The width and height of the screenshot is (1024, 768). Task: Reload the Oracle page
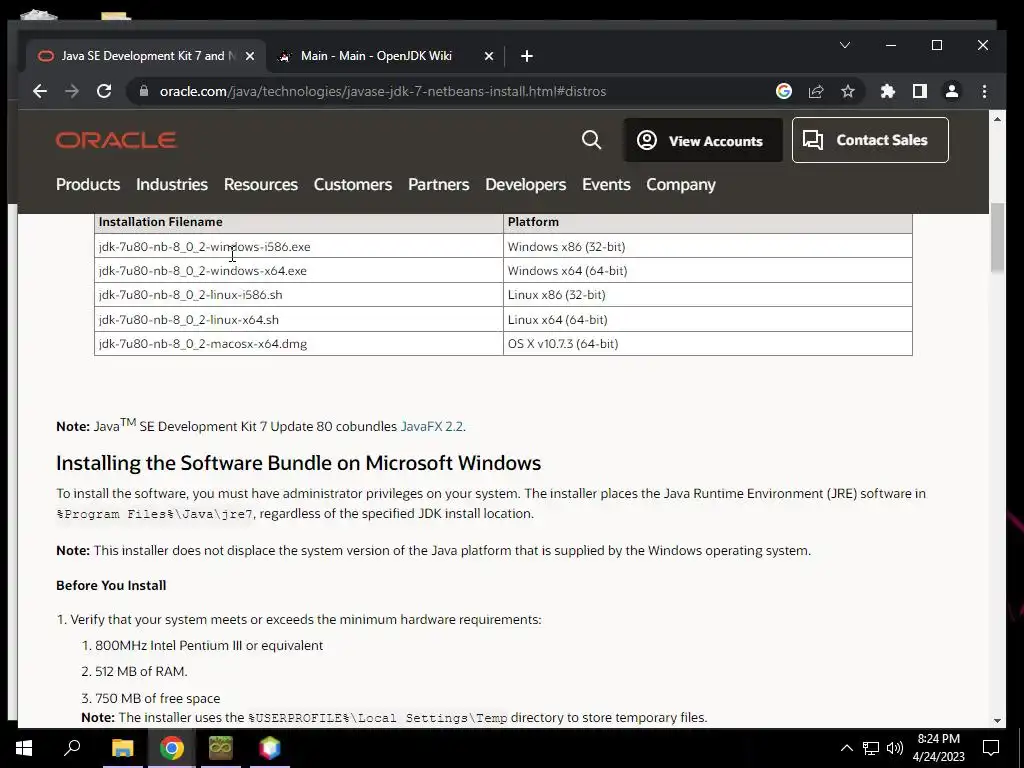[104, 91]
